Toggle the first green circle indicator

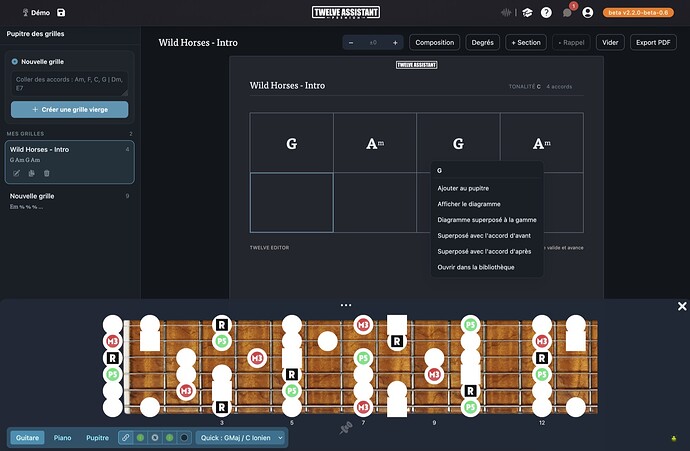140,438
